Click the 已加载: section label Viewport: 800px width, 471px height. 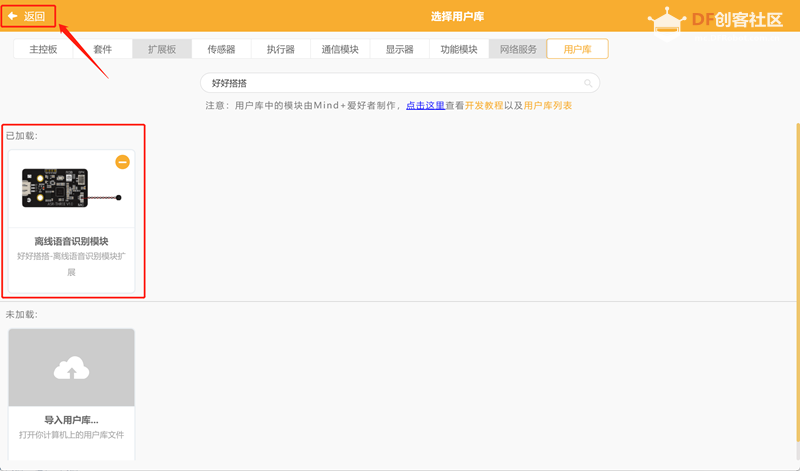click(x=21, y=136)
